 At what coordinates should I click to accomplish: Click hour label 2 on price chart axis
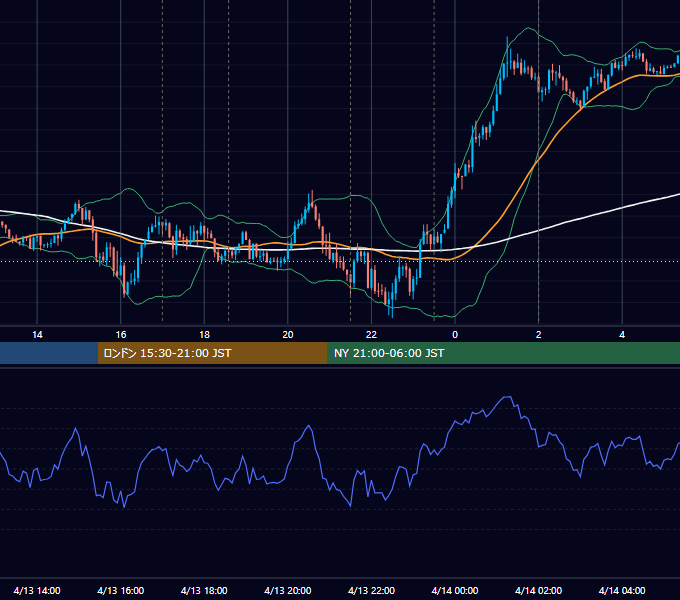coord(538,335)
